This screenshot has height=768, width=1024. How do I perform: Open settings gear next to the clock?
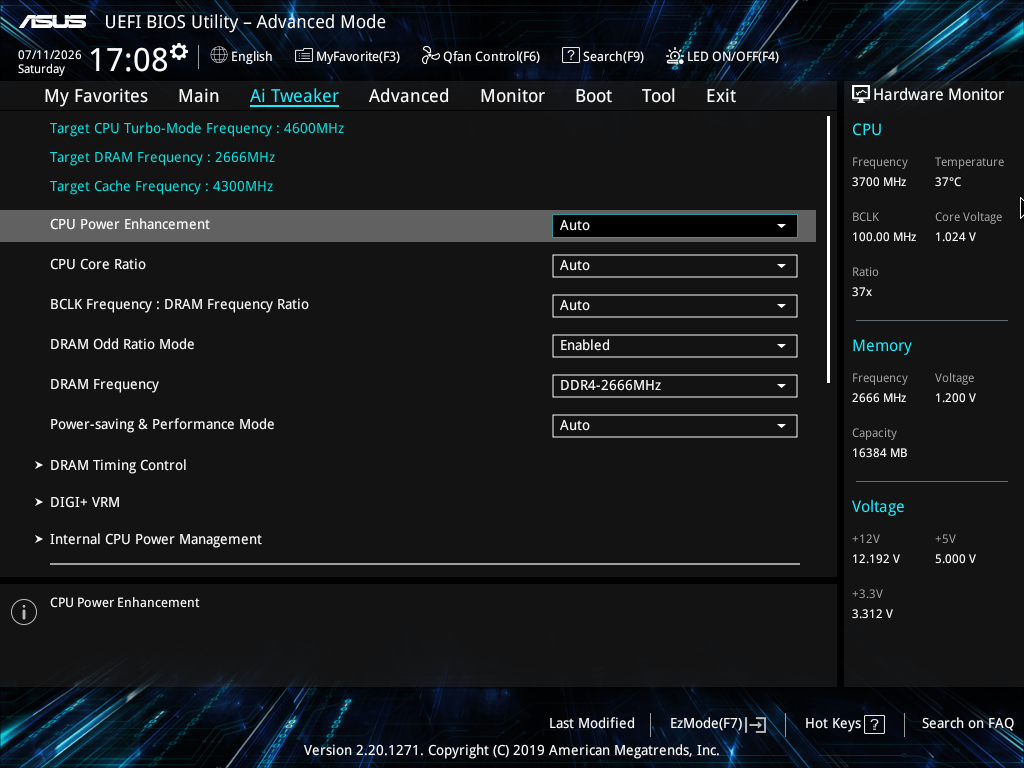179,52
